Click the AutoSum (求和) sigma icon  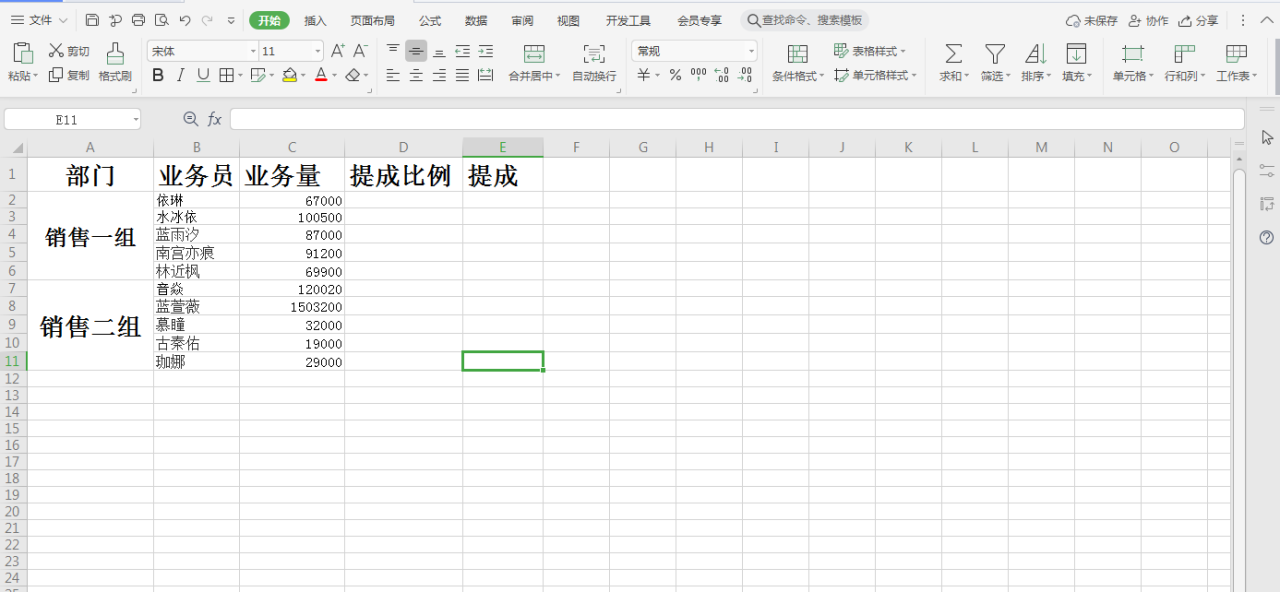tap(954, 54)
